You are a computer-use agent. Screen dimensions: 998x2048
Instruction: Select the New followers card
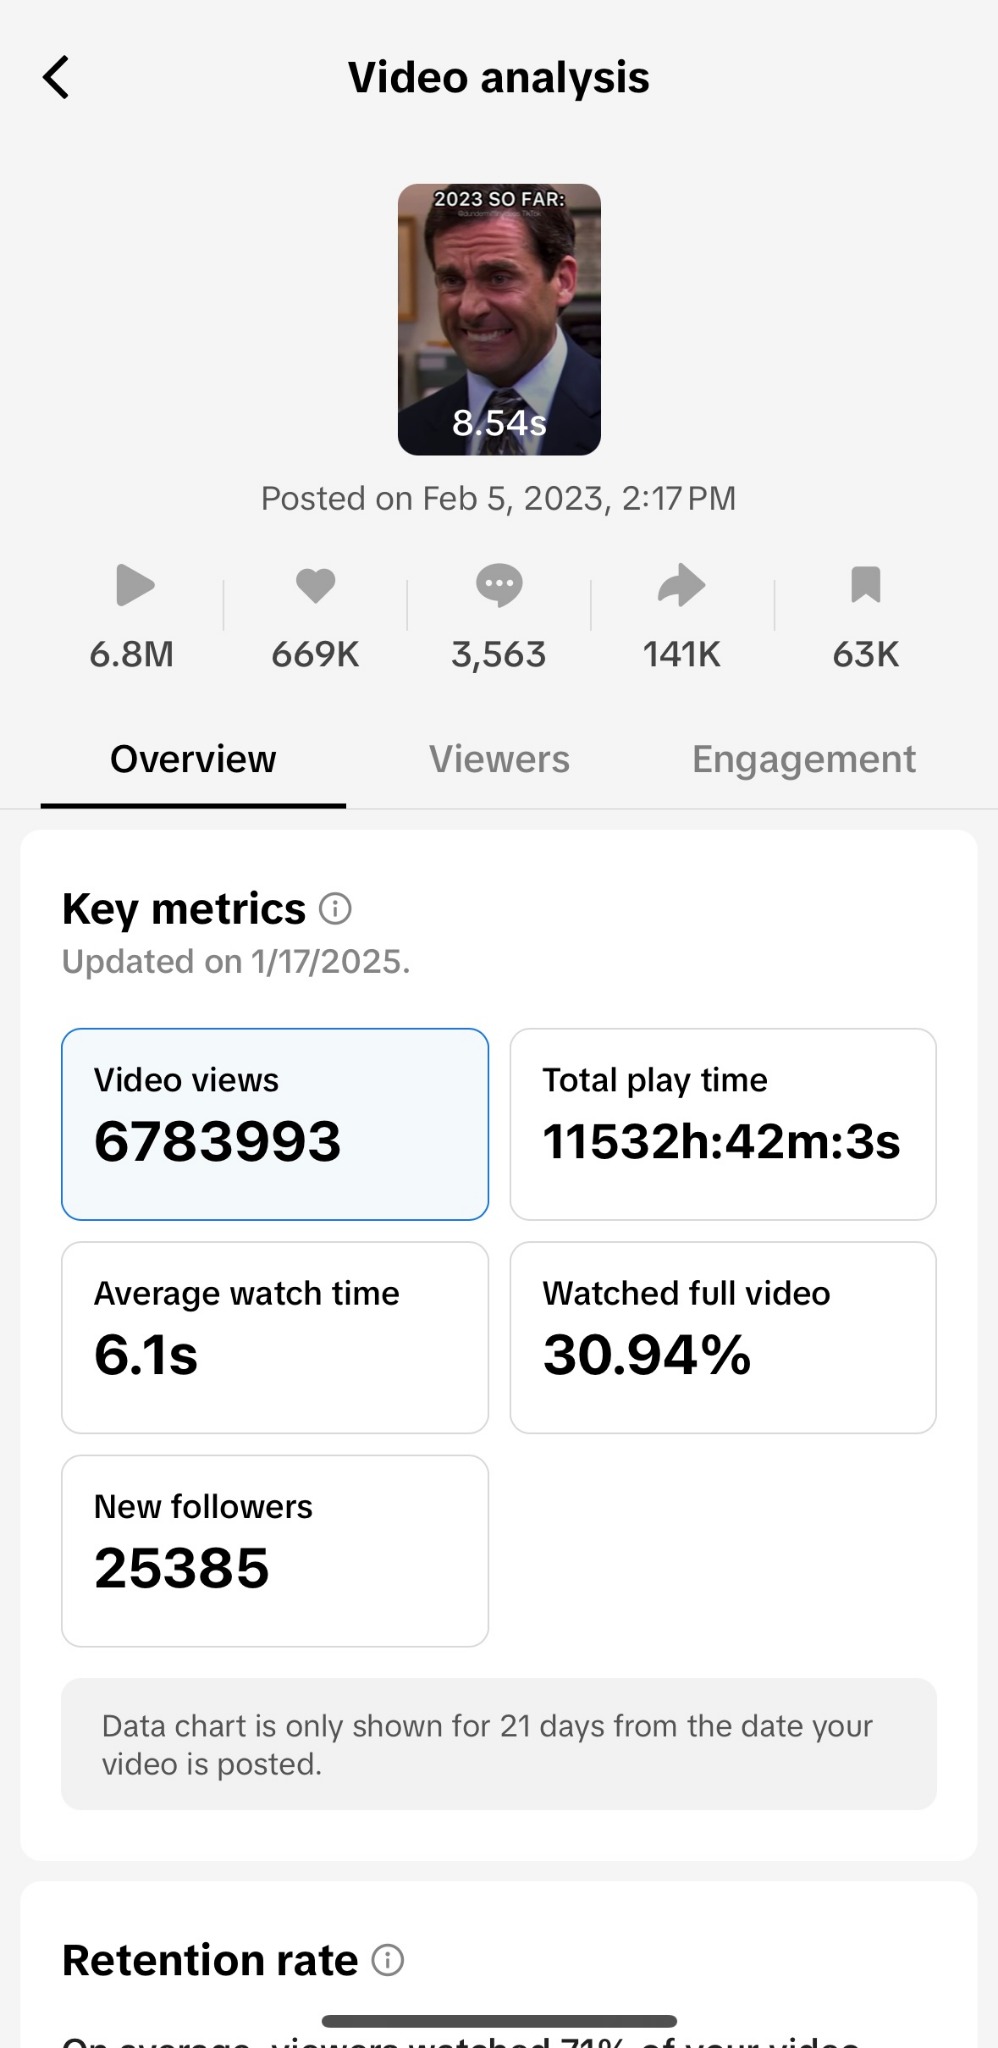coord(275,1550)
